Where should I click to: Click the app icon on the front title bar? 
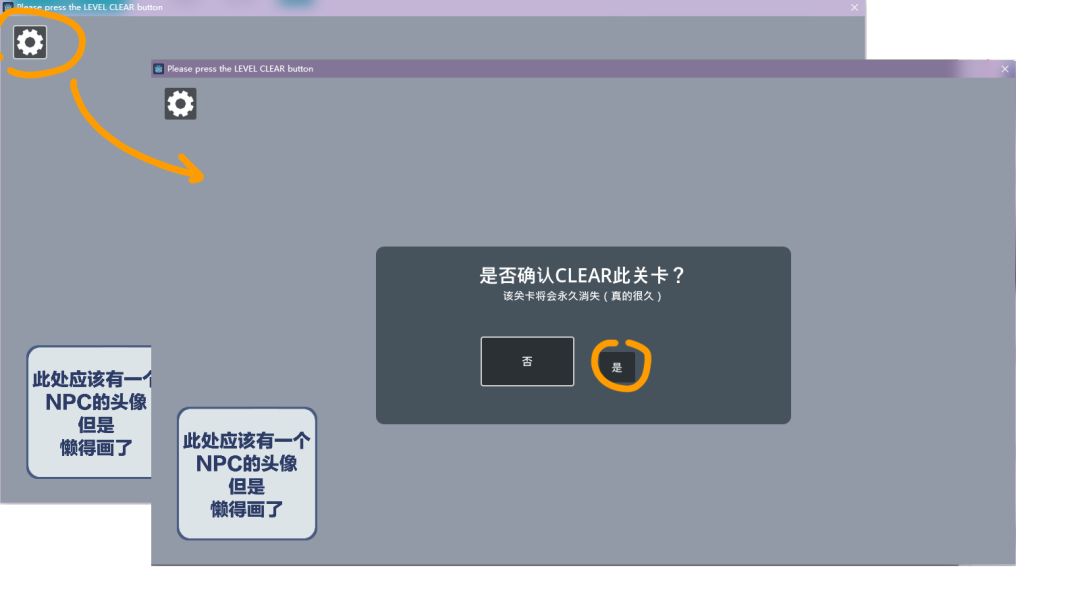coord(161,68)
